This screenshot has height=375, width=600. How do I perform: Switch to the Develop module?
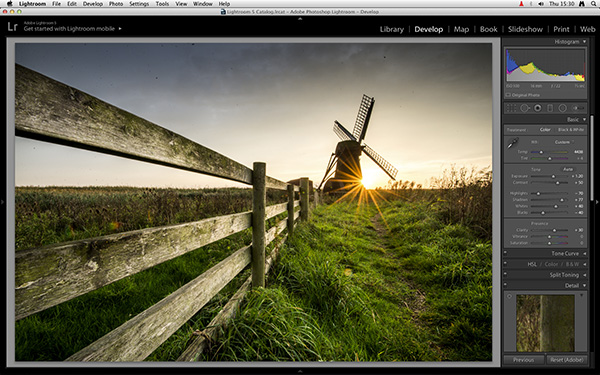click(429, 29)
